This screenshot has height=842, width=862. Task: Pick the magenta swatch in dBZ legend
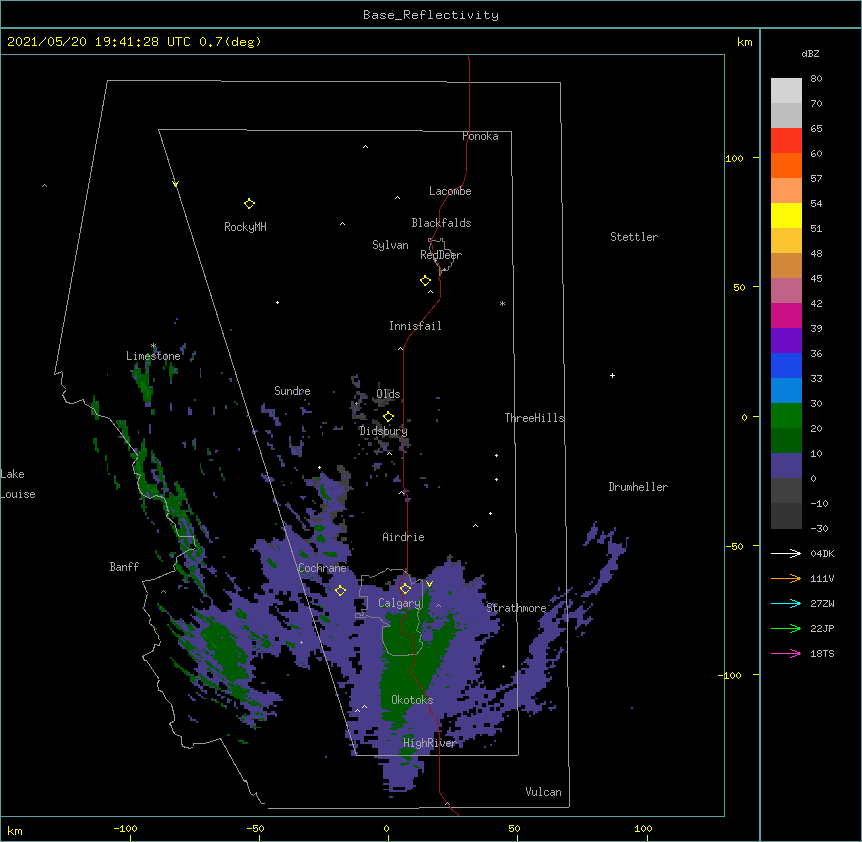point(786,315)
